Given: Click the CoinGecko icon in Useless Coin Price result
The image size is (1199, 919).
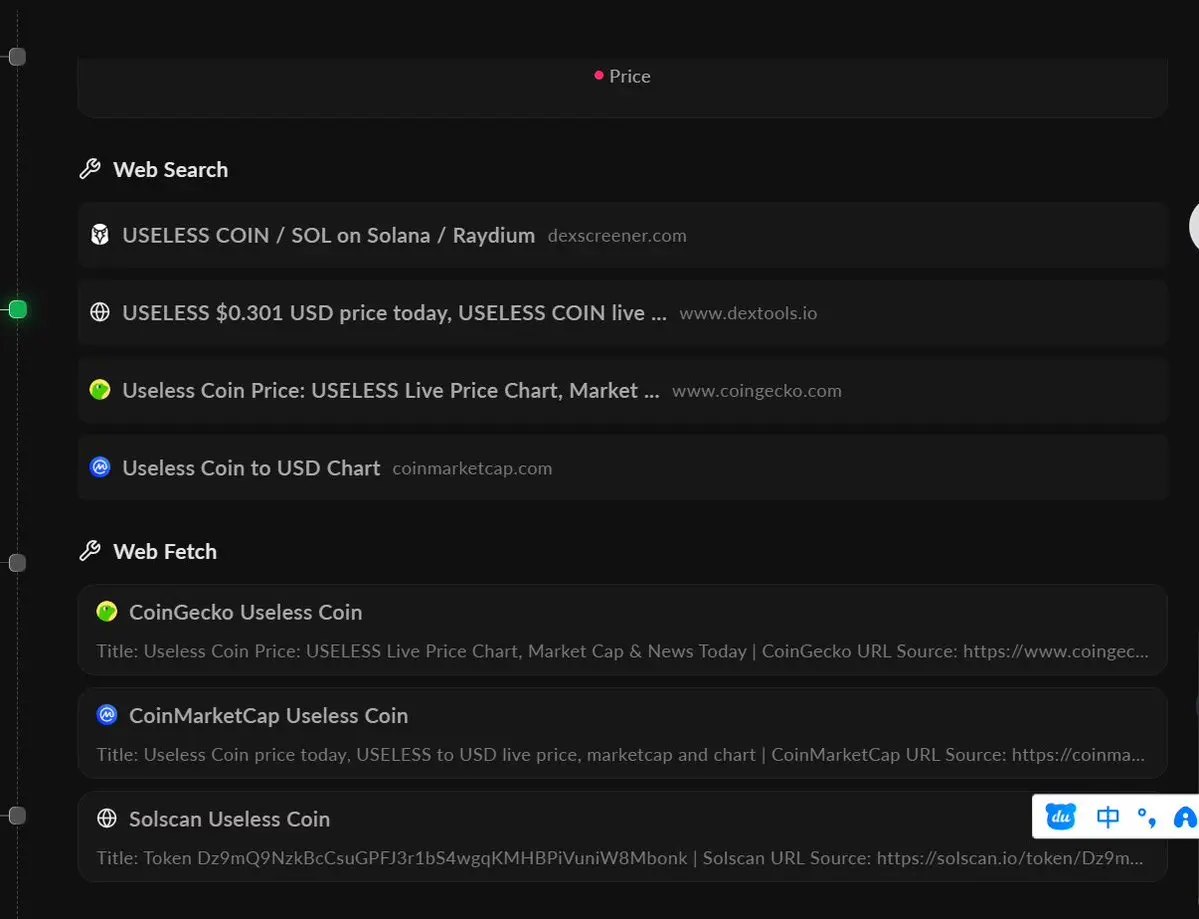Looking at the screenshot, I should (x=100, y=390).
